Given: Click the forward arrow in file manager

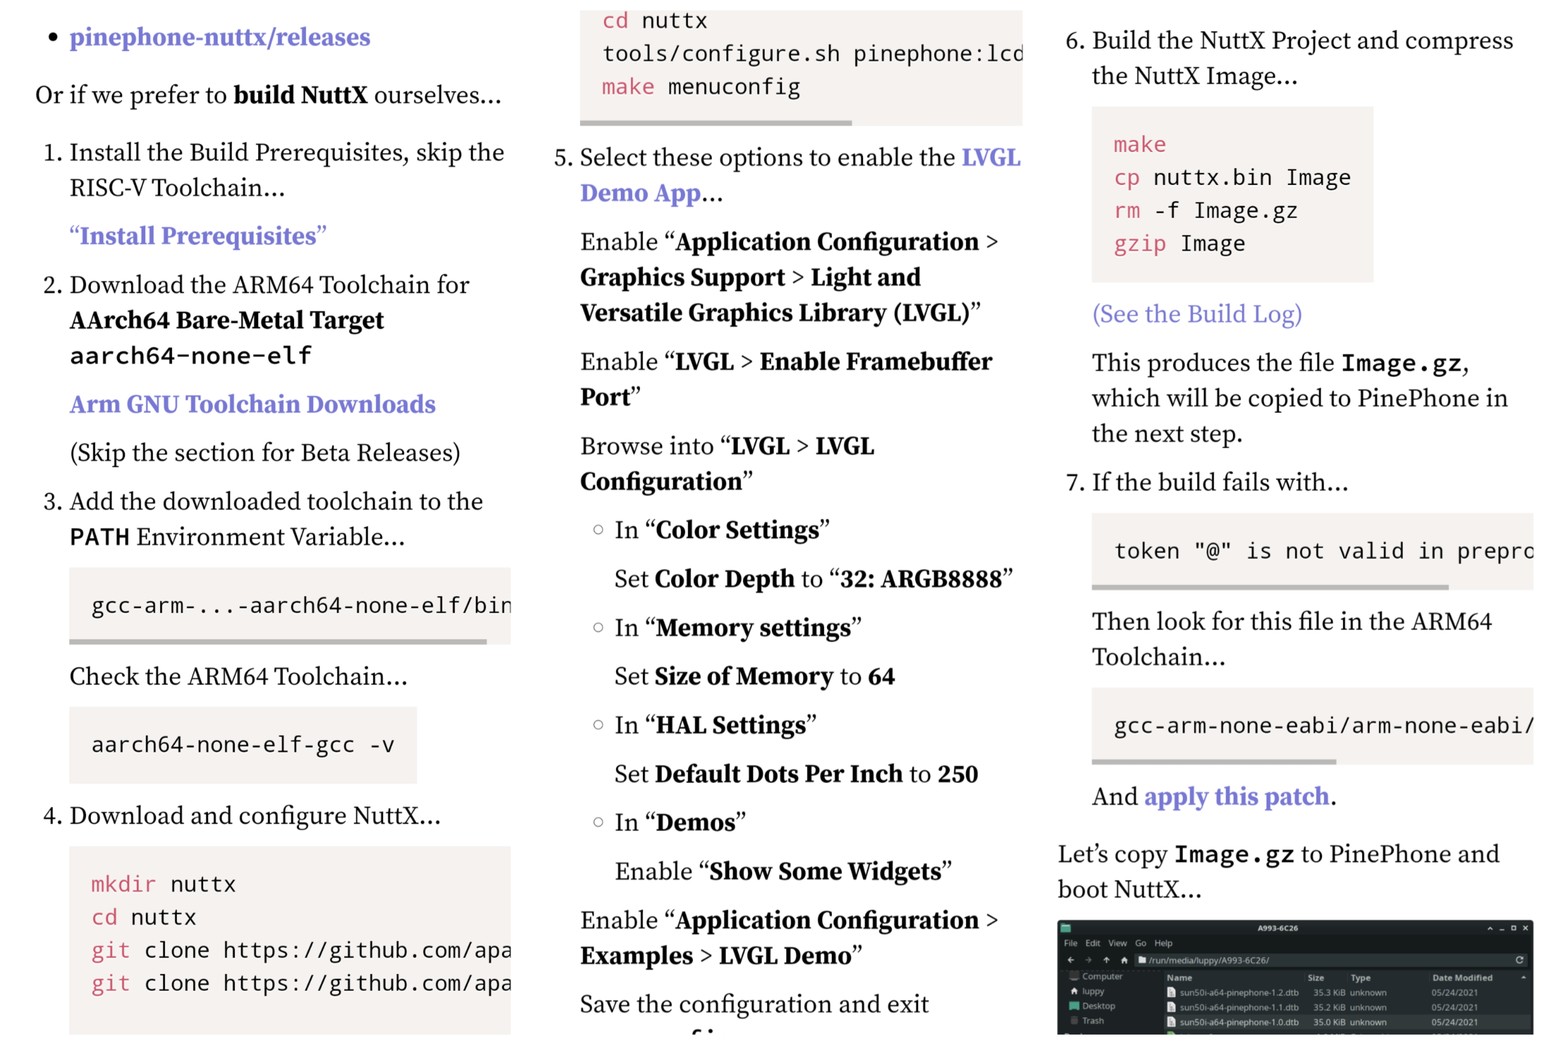Looking at the screenshot, I should click(1088, 960).
